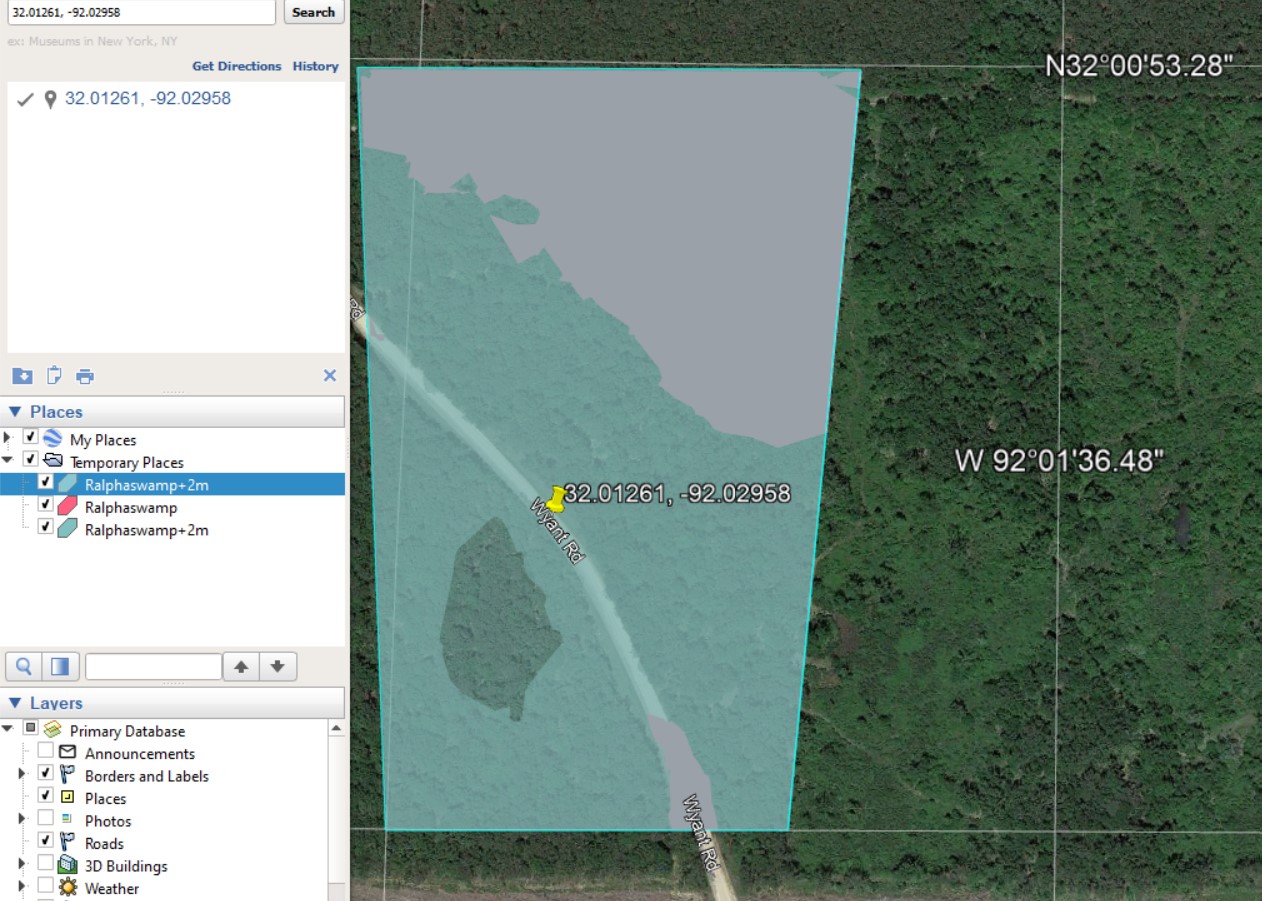Disable the Borders and Labels checkbox
This screenshot has width=1262, height=901.
click(45, 774)
